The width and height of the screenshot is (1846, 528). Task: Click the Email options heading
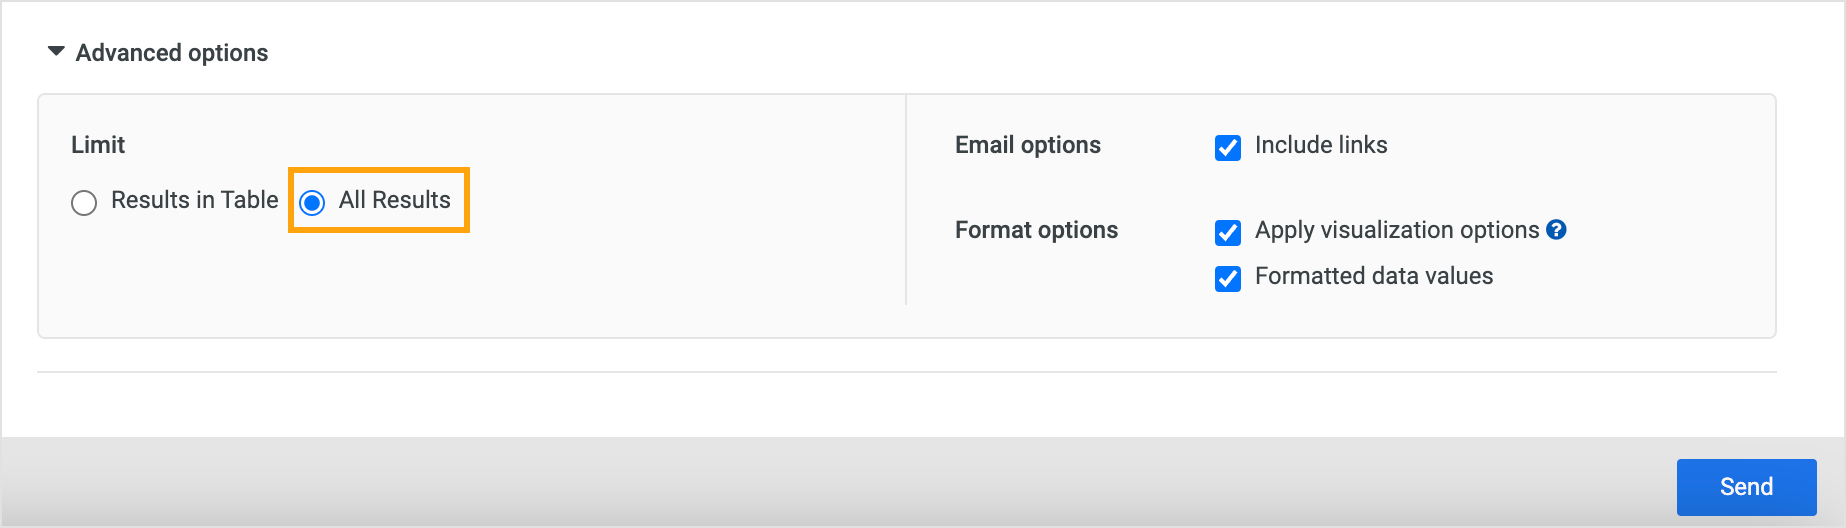[1027, 145]
